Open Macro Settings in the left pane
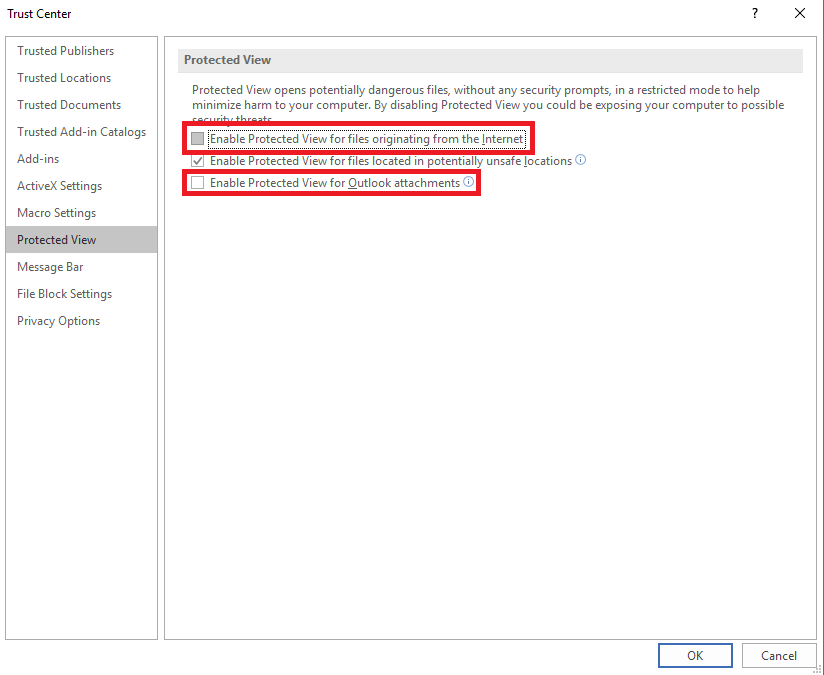 pos(56,213)
